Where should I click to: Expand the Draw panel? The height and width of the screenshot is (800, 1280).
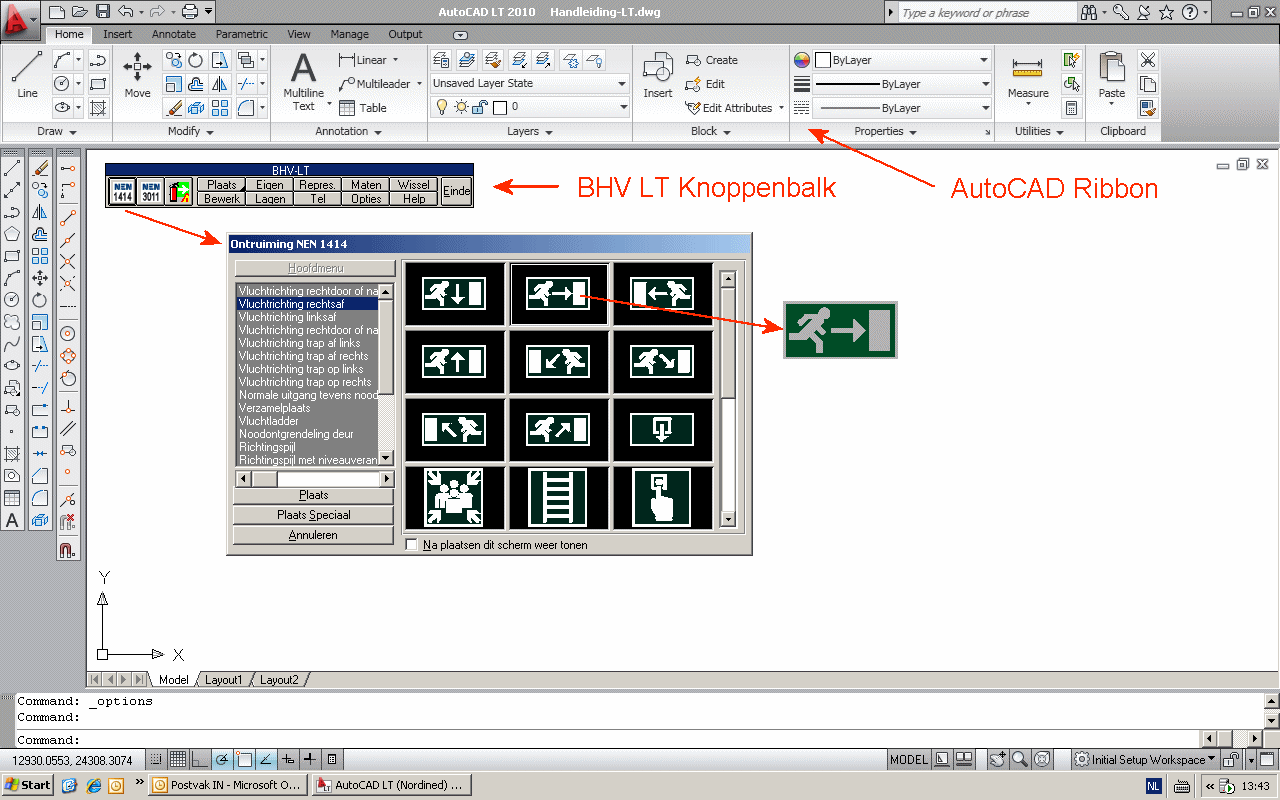(57, 131)
